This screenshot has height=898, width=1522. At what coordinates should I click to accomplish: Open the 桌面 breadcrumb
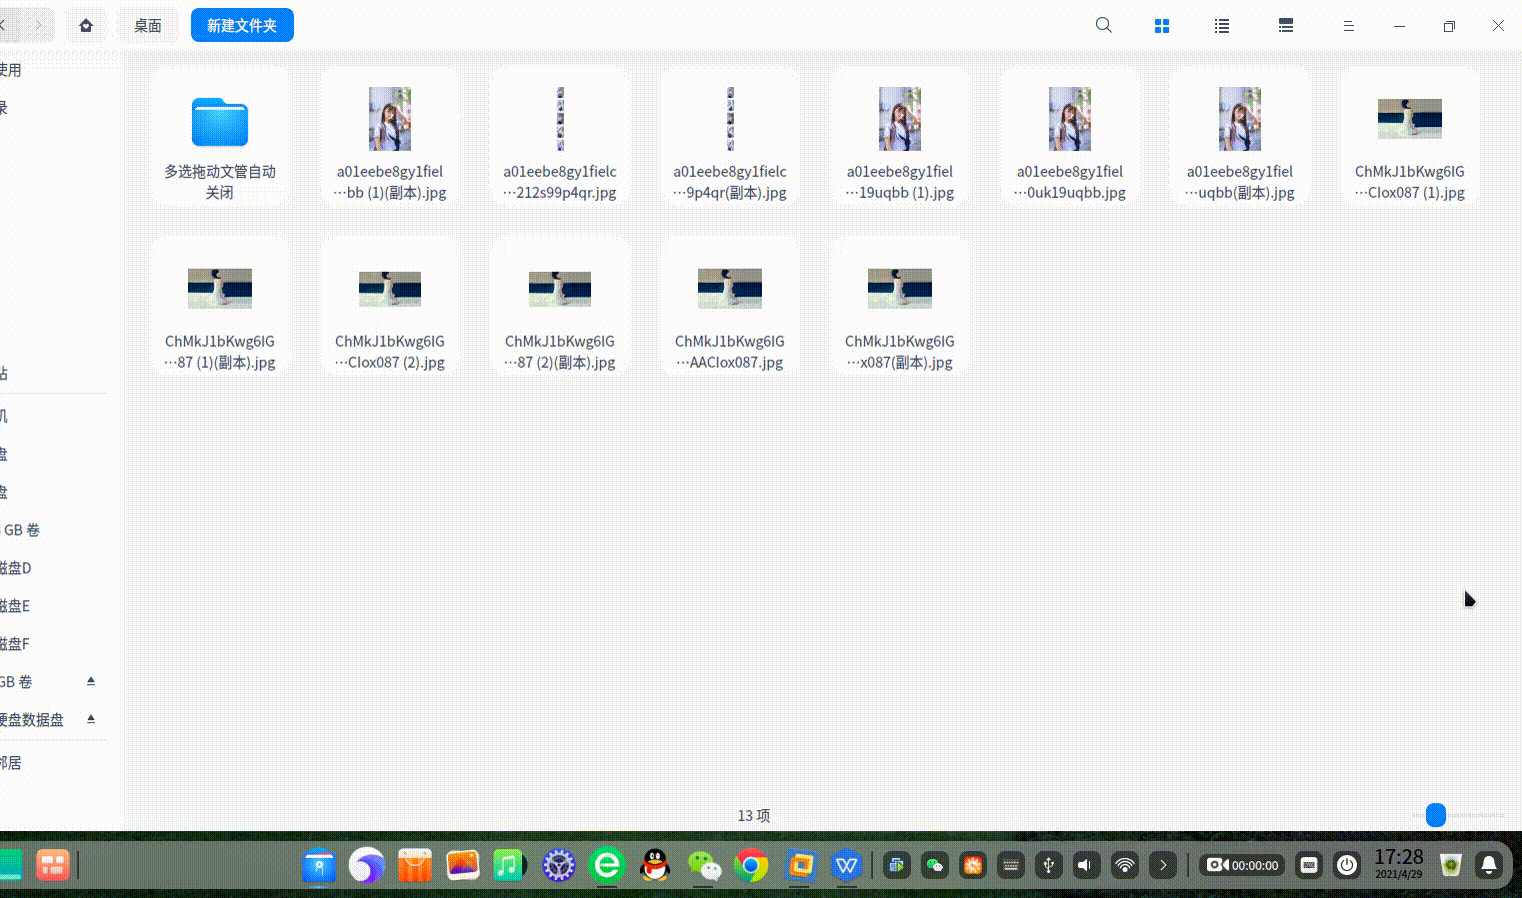[148, 26]
